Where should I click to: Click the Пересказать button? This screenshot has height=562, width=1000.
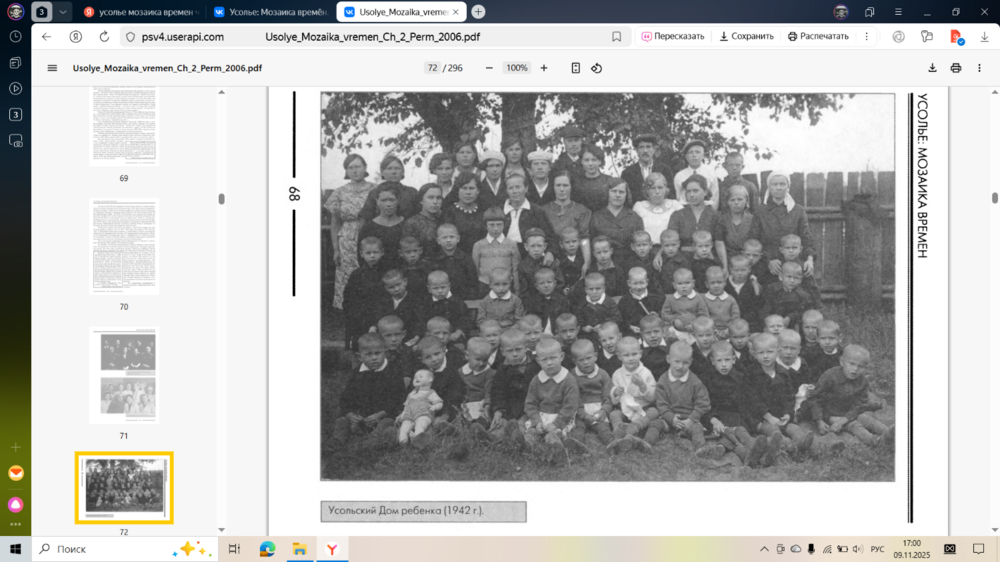(673, 36)
